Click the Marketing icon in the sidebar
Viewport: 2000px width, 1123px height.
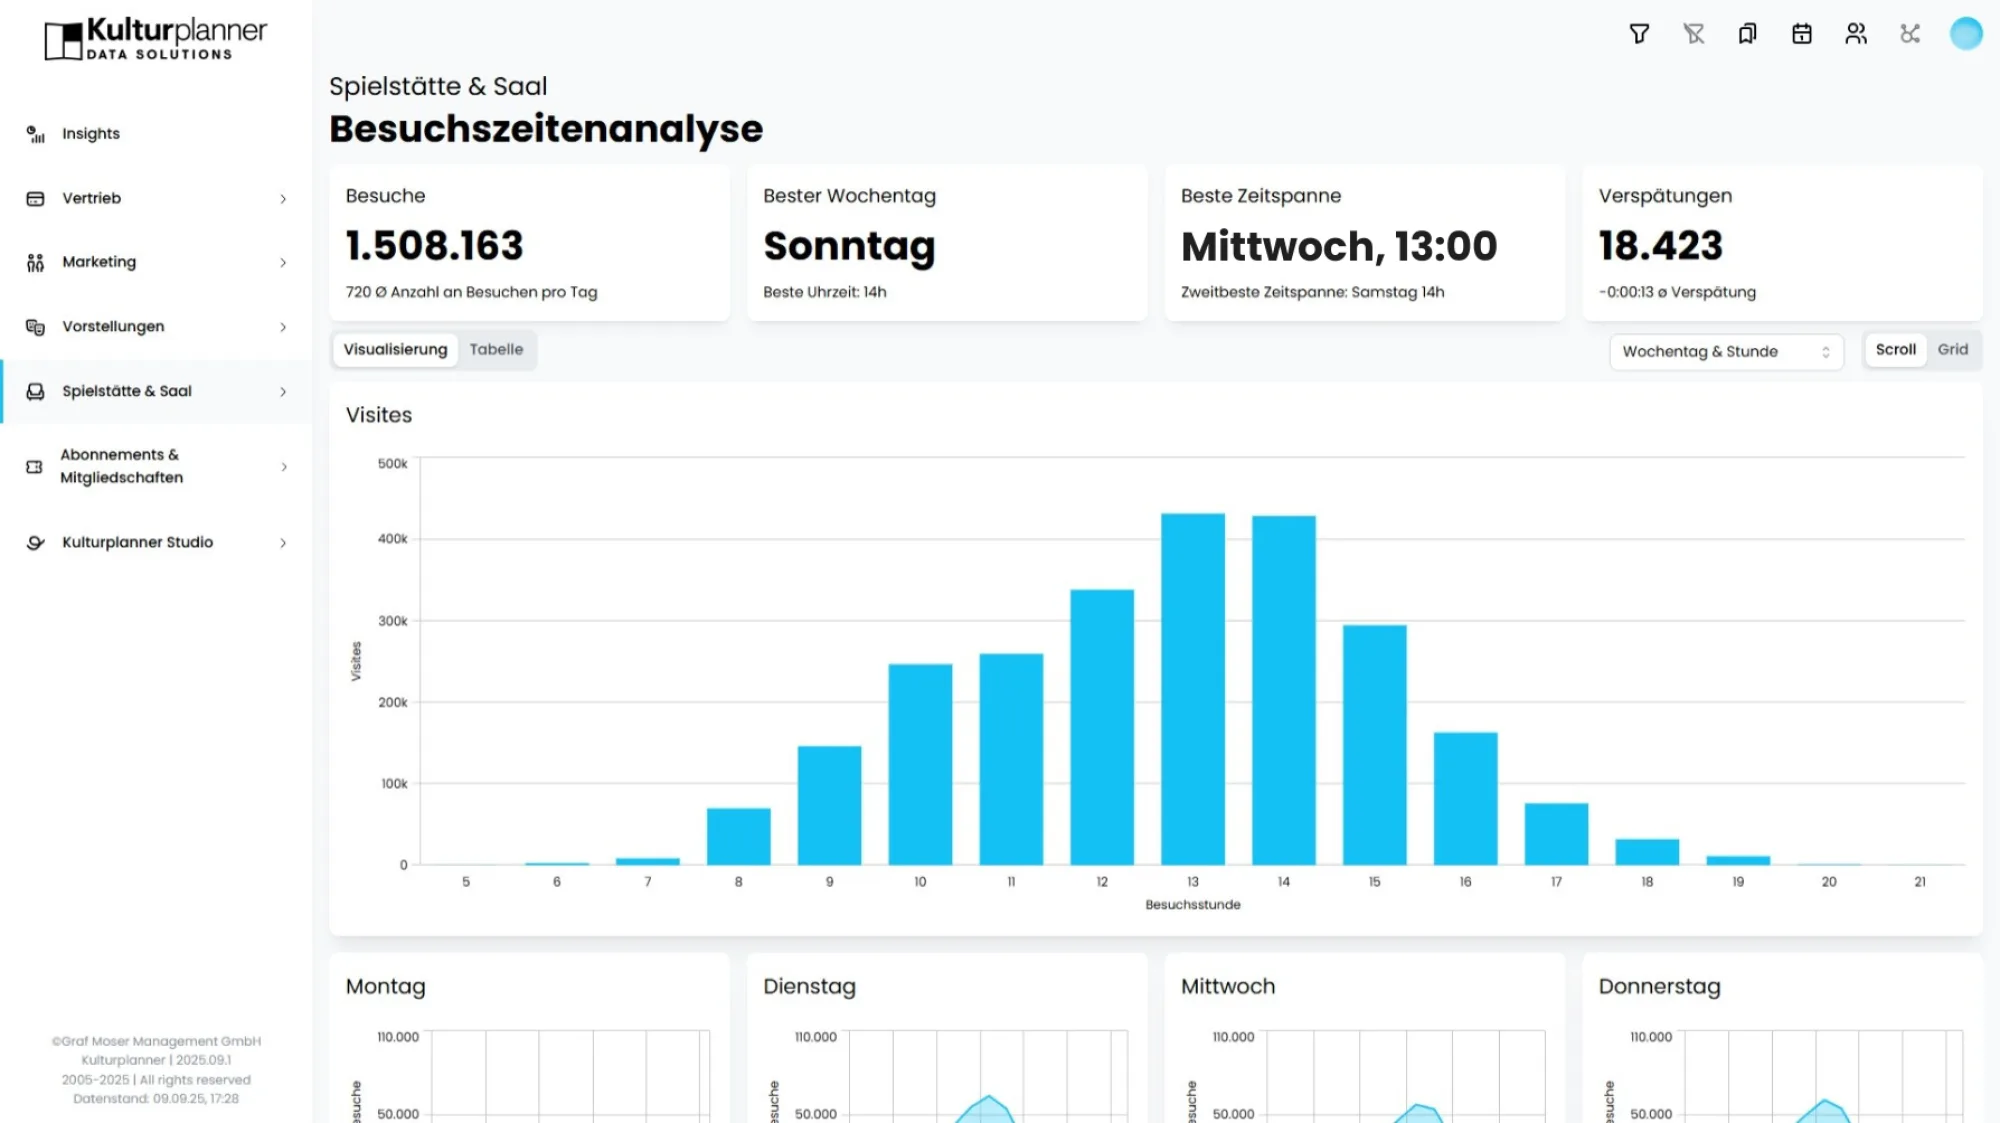[x=35, y=262]
